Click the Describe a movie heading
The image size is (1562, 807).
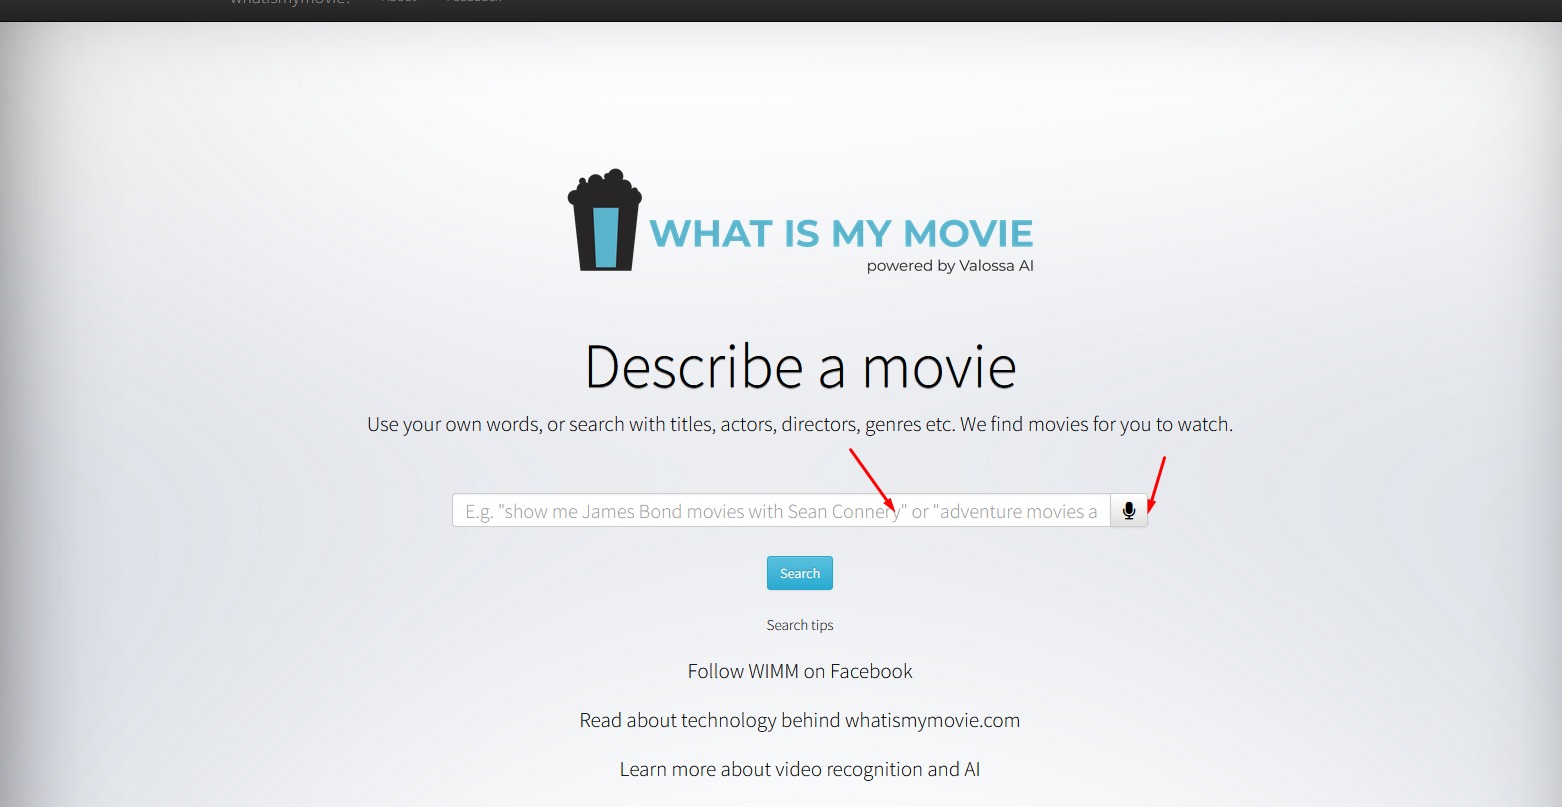pos(800,366)
